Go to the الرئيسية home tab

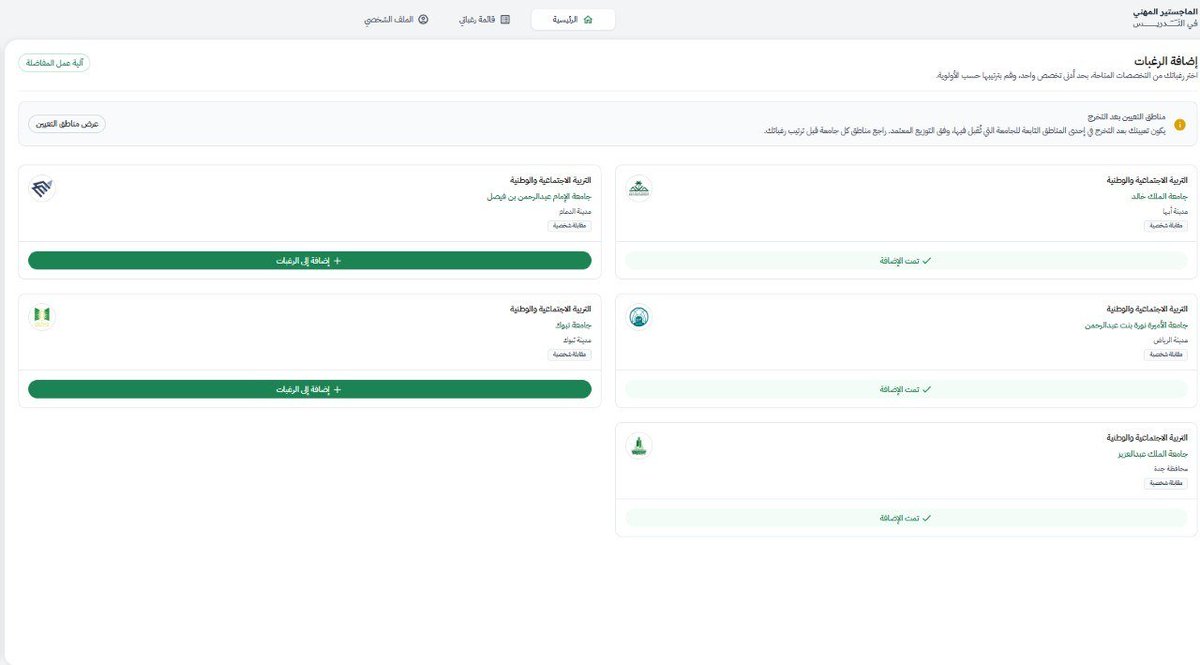point(573,19)
